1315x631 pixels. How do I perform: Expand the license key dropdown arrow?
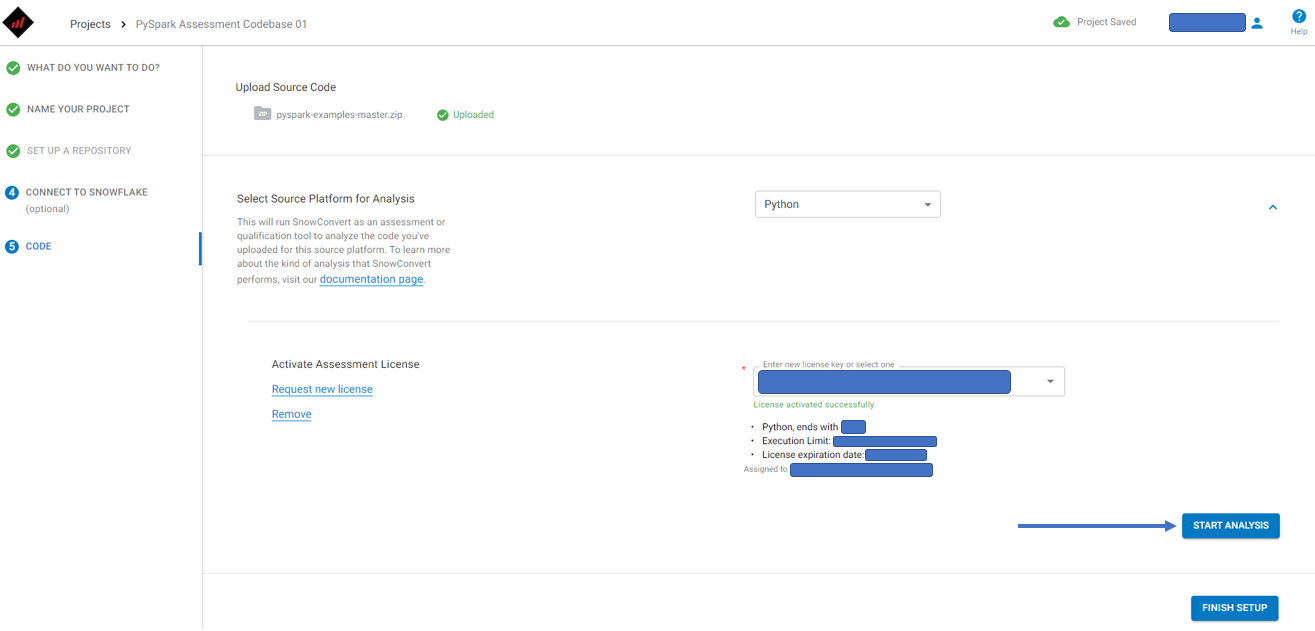pos(1050,381)
